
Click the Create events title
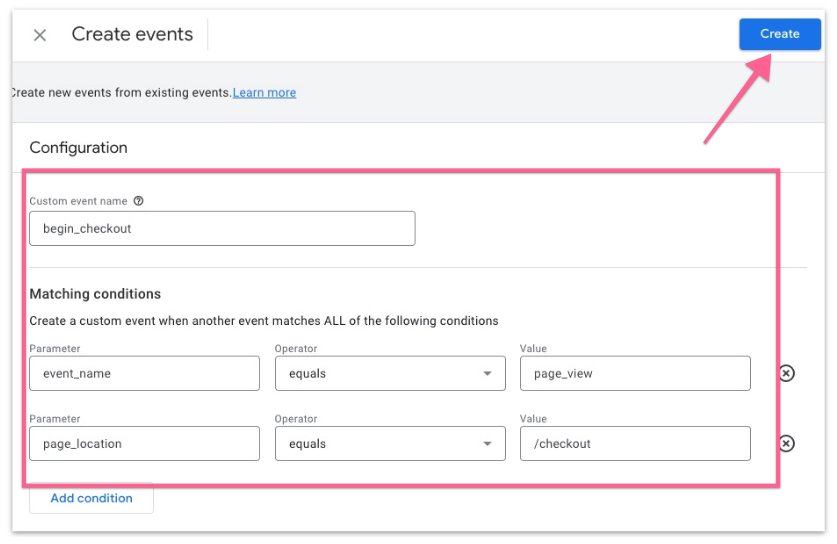pos(132,35)
